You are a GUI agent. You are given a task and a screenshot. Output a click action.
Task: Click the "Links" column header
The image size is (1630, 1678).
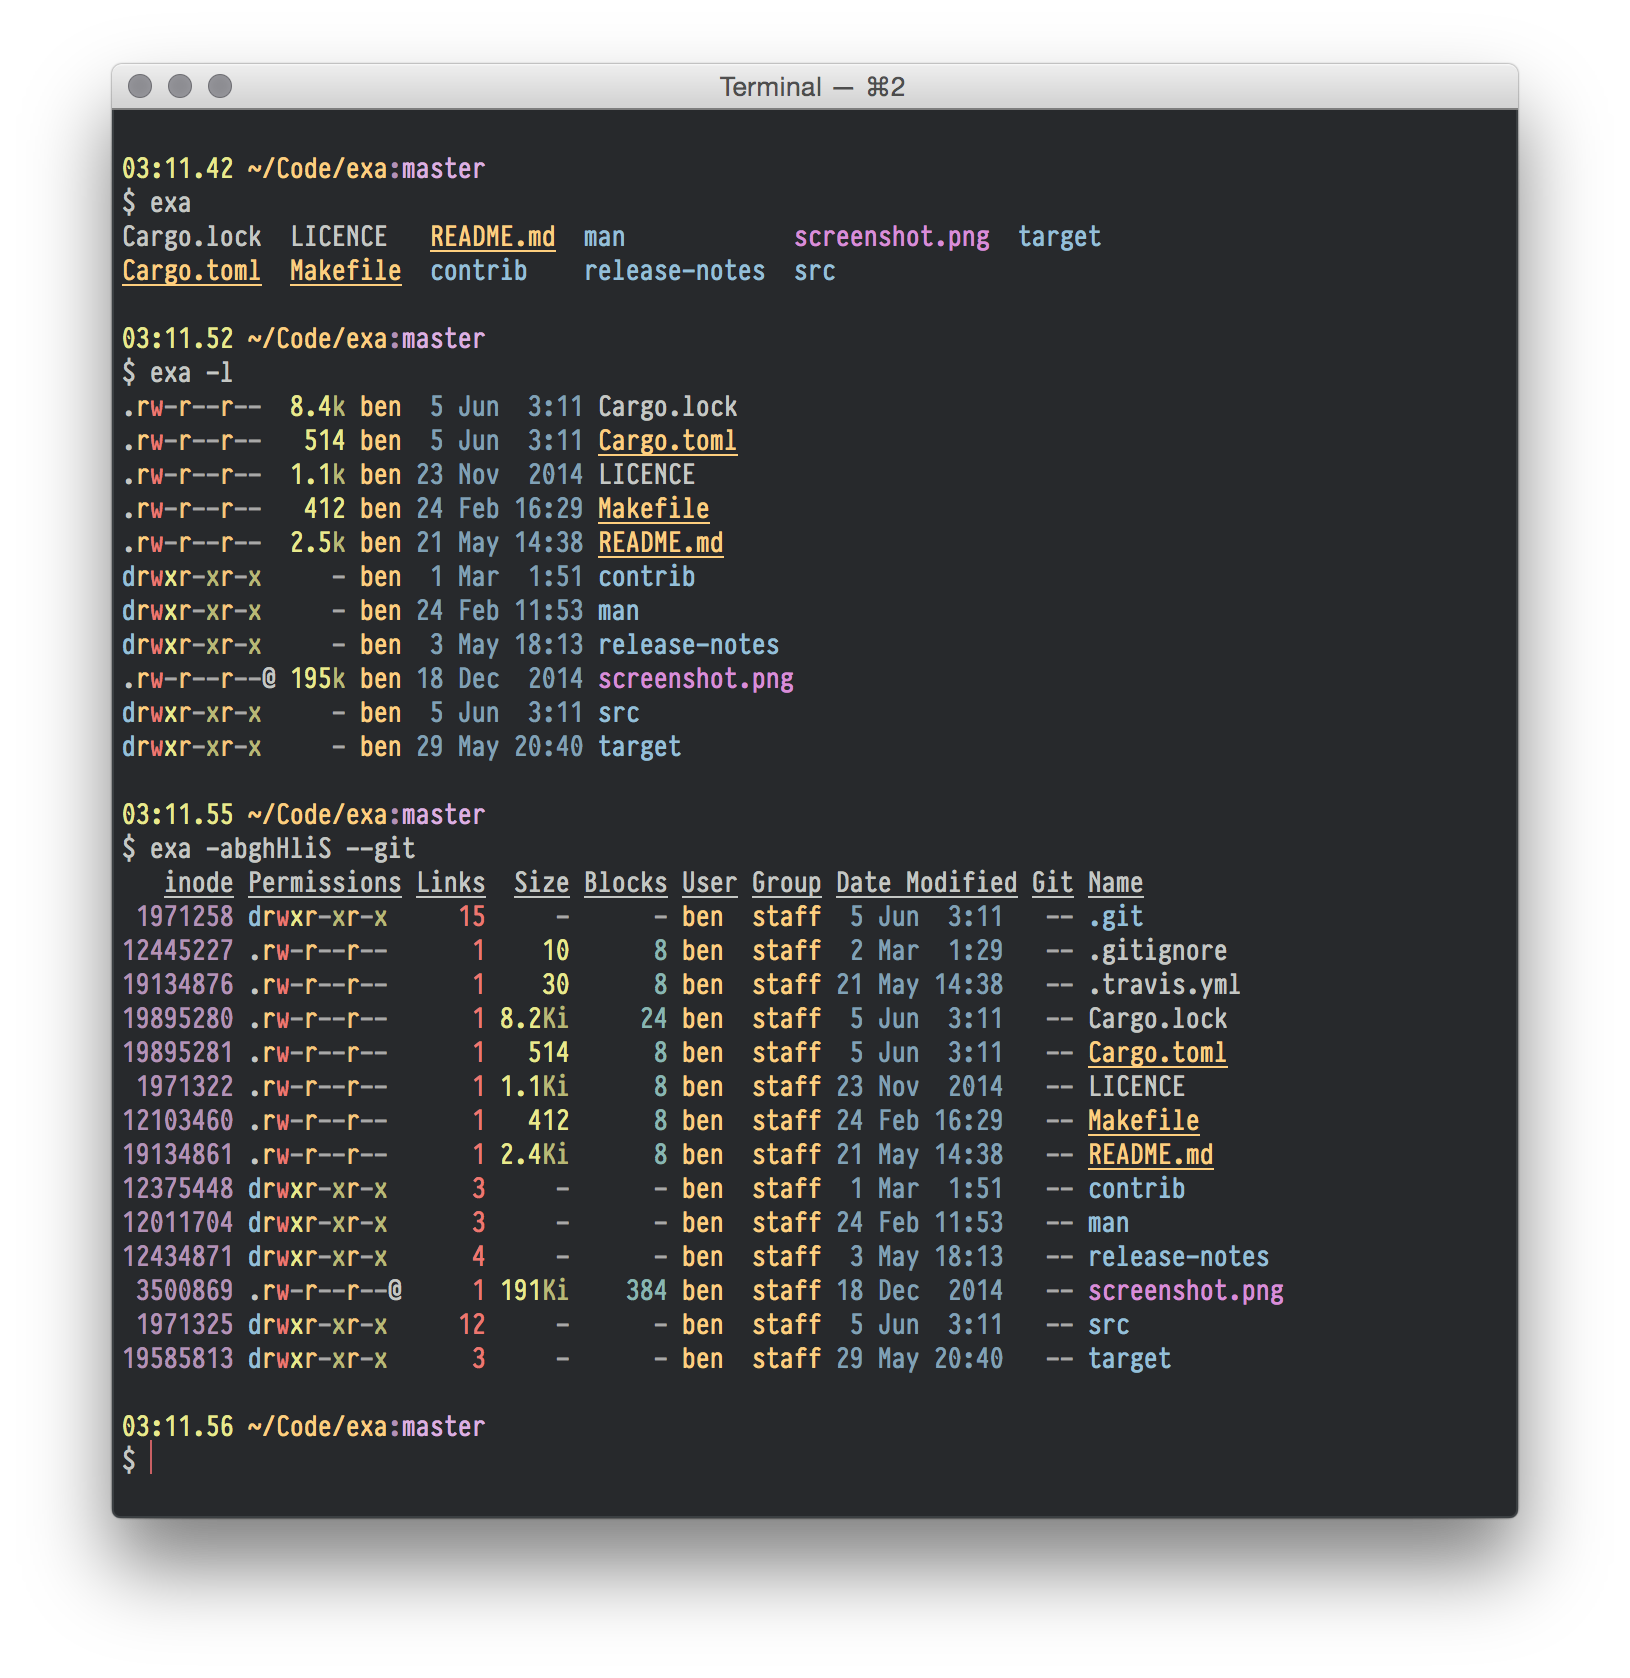coord(450,883)
